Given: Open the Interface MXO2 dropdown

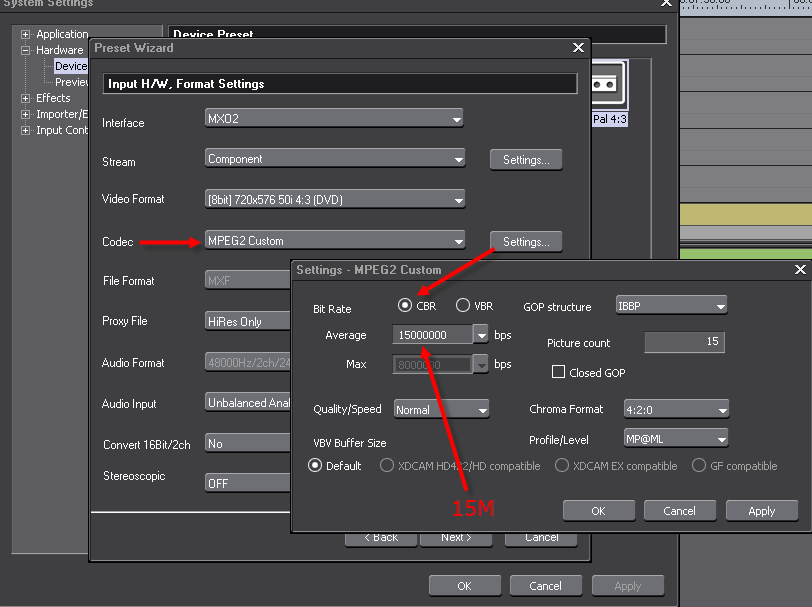Looking at the screenshot, I should pos(334,118).
